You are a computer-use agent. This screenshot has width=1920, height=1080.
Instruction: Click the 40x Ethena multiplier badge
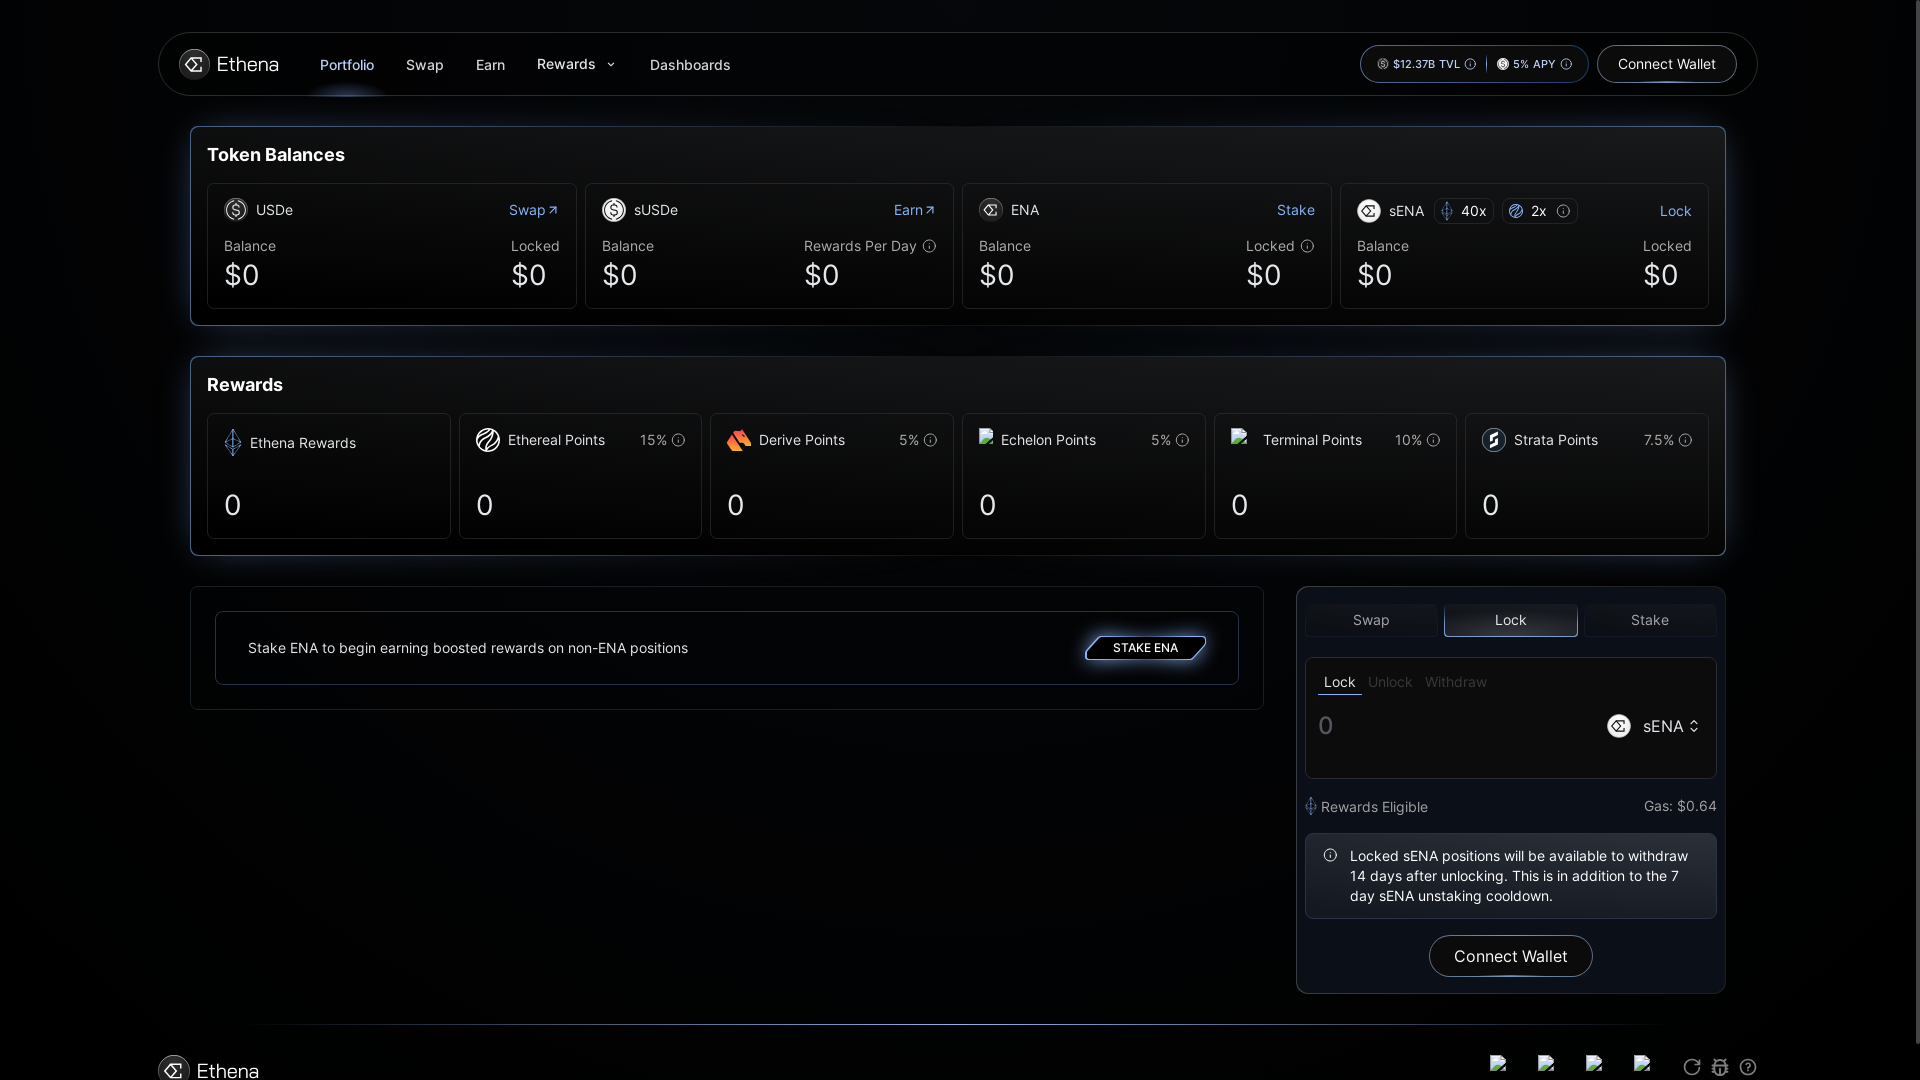click(1464, 211)
